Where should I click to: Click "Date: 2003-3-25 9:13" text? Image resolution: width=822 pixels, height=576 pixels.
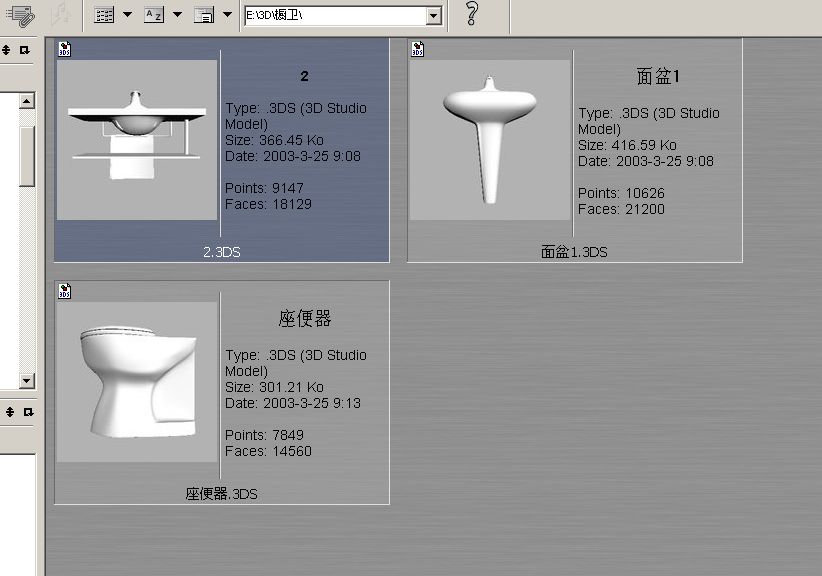pos(293,404)
